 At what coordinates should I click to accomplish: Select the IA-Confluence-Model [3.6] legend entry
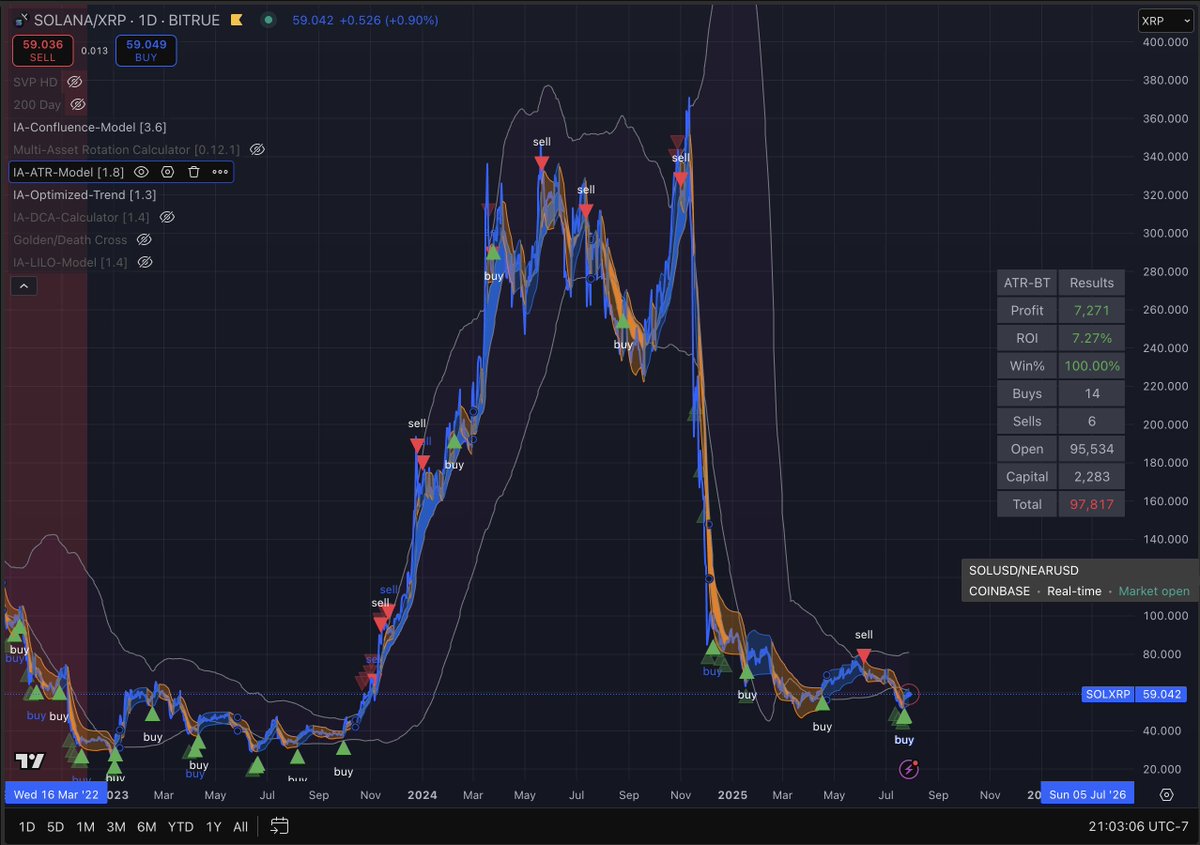point(90,127)
